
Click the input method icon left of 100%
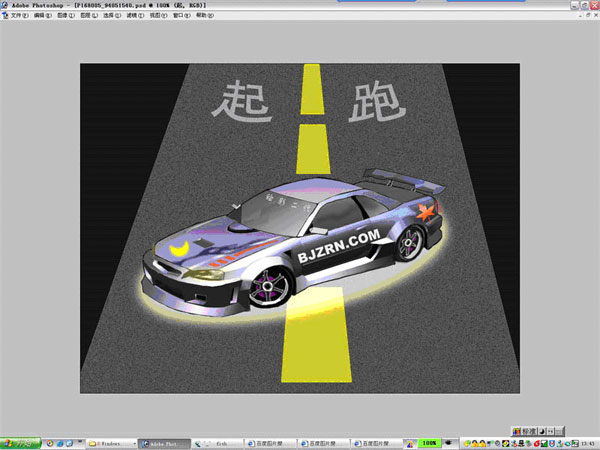410,443
